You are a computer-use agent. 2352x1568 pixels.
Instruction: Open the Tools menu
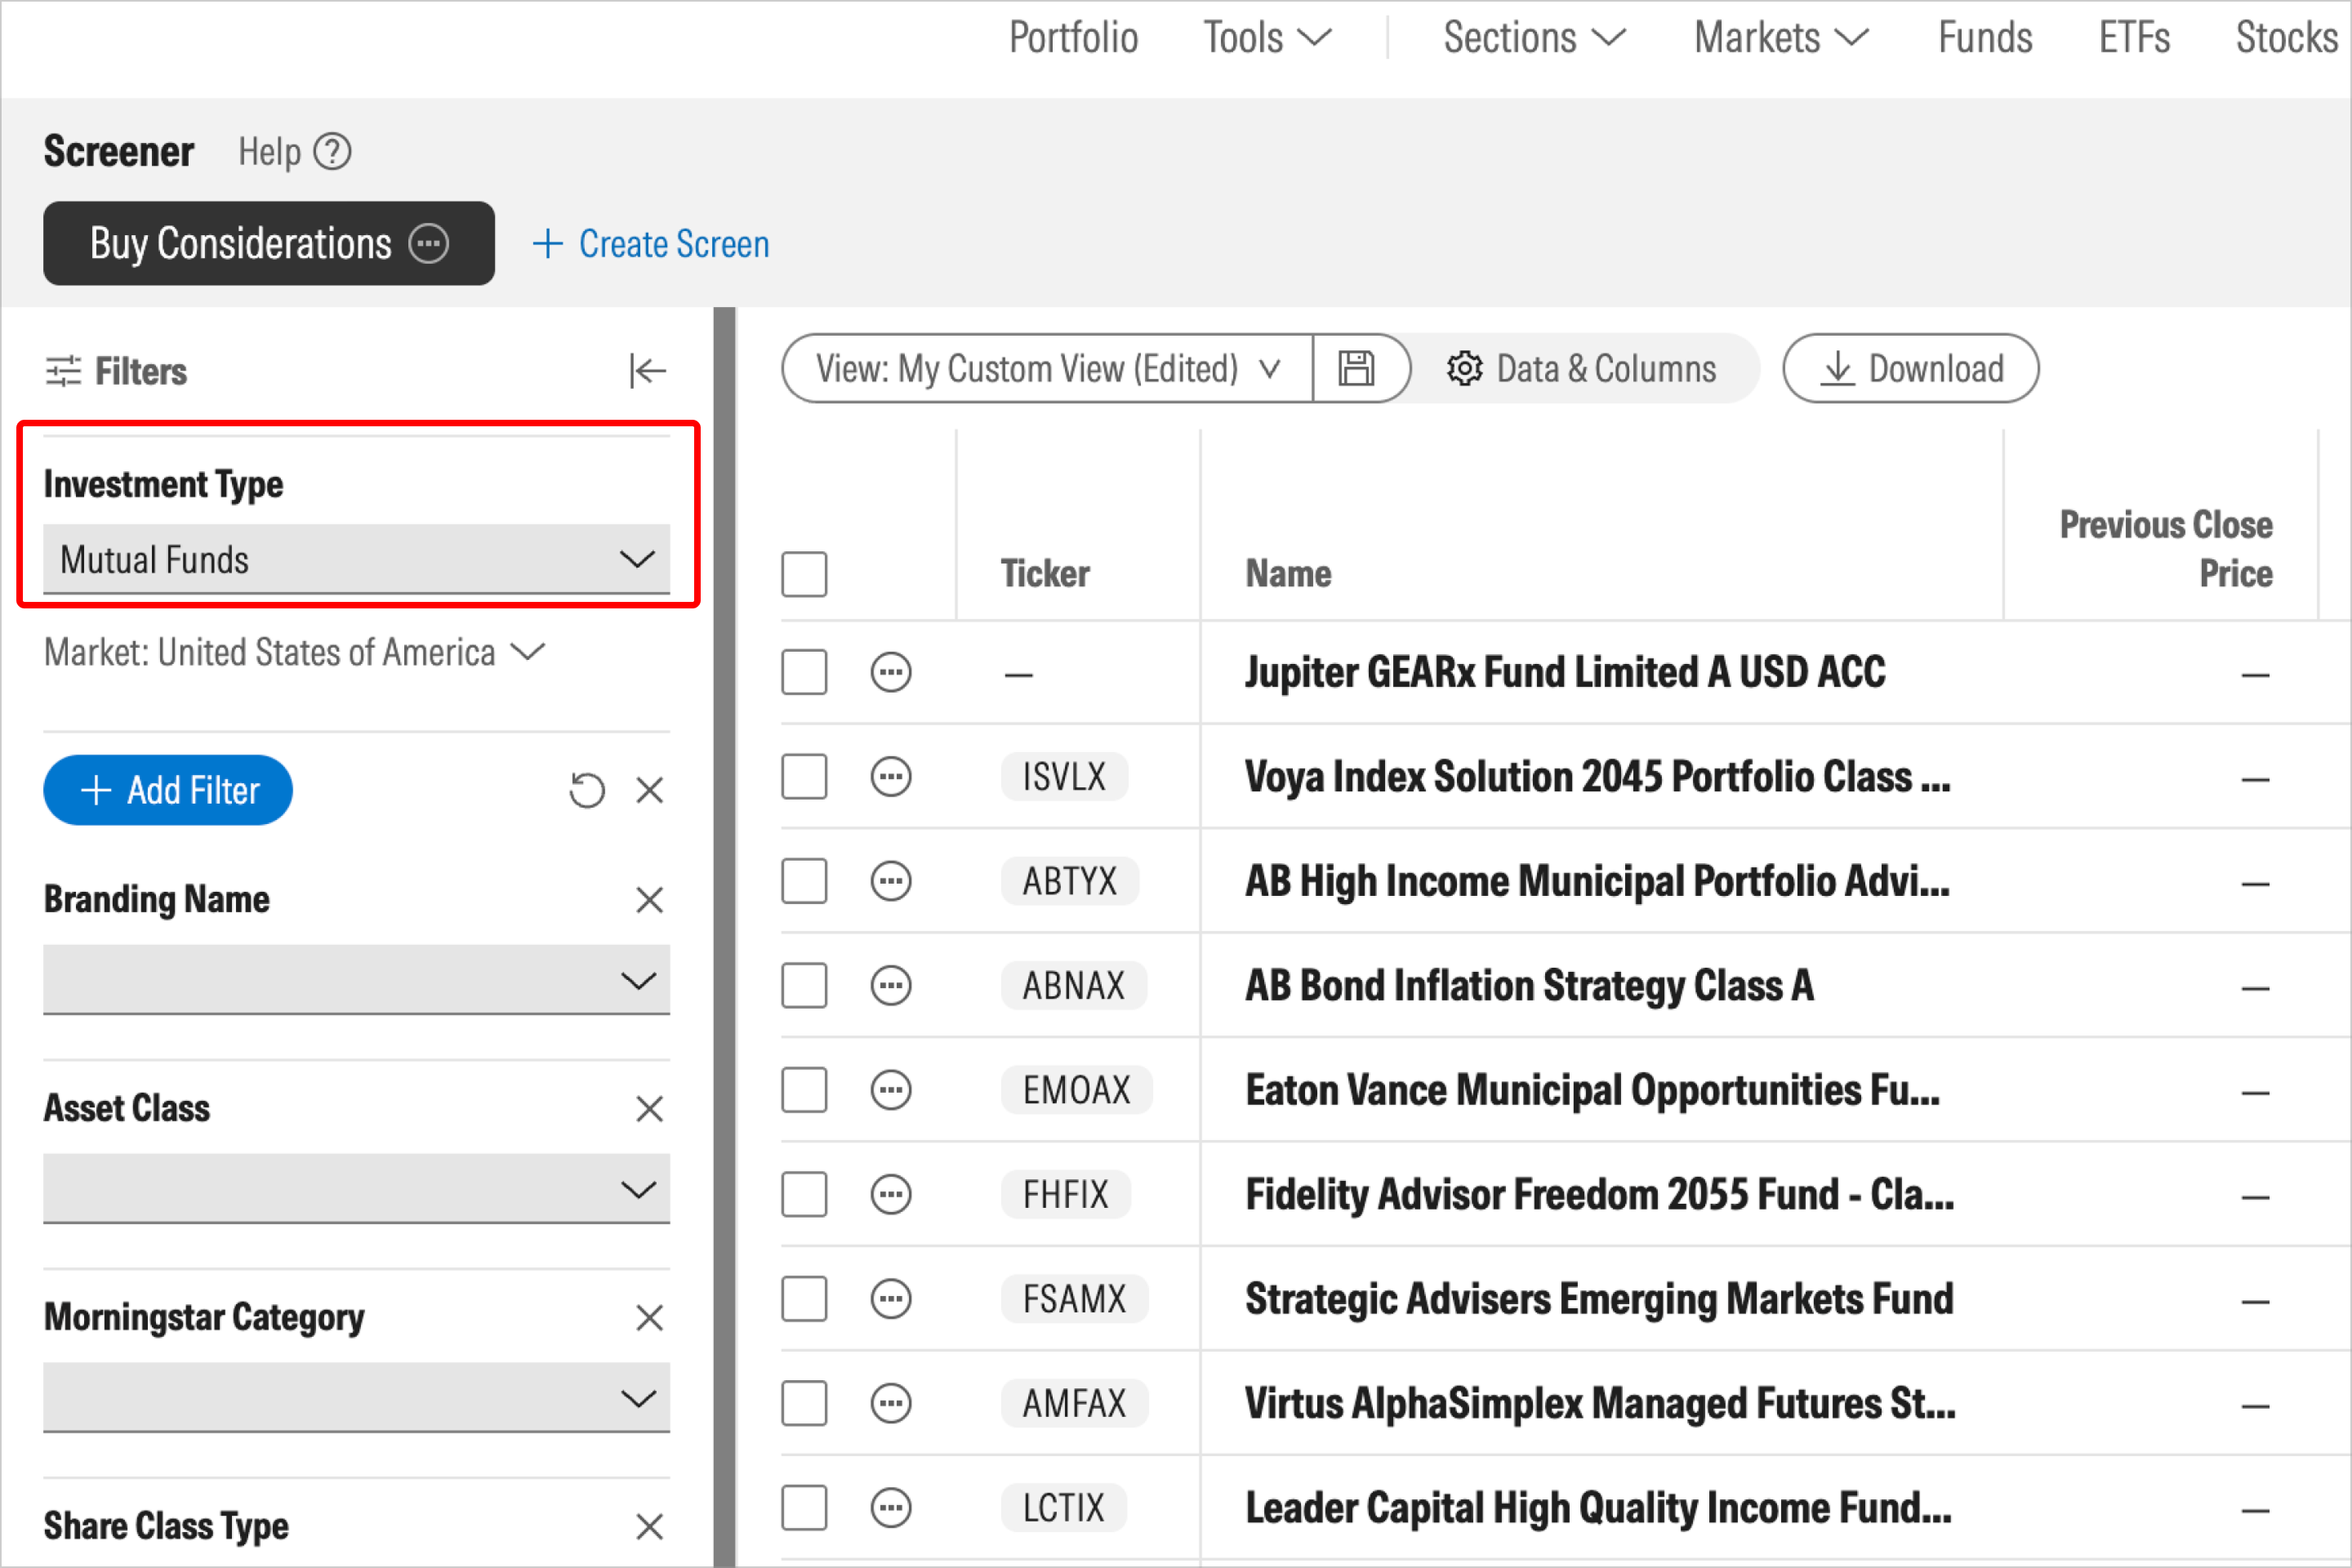[x=1267, y=38]
